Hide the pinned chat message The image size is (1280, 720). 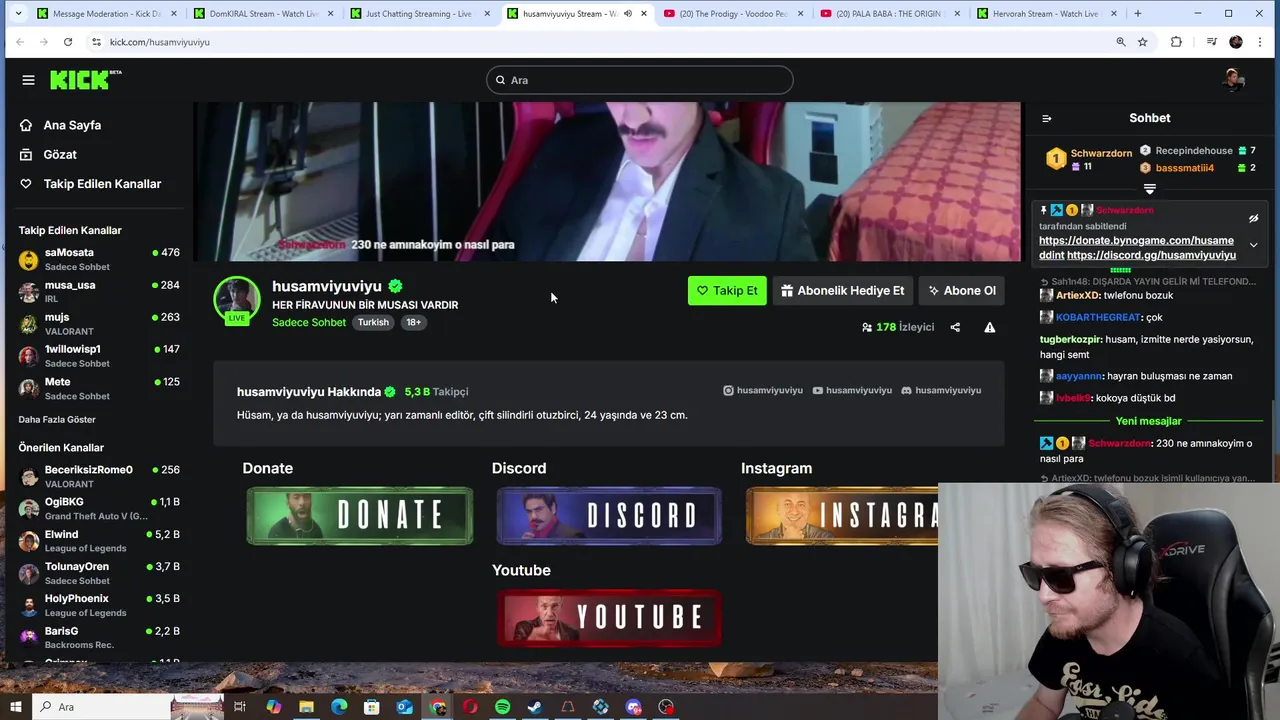[x=1253, y=218]
